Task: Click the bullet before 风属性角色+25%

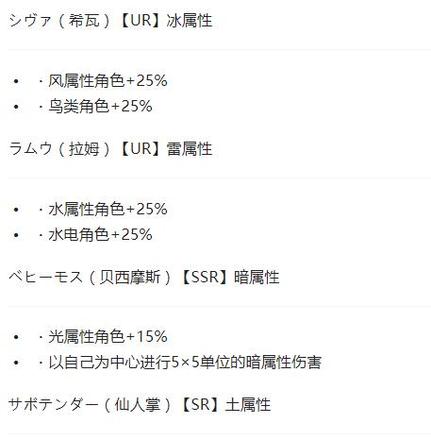Action: 16,81
